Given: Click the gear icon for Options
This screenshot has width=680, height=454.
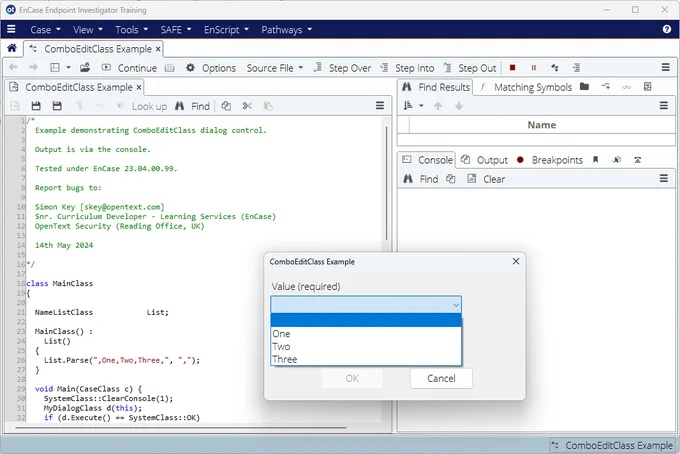Looking at the screenshot, I should click(190, 68).
